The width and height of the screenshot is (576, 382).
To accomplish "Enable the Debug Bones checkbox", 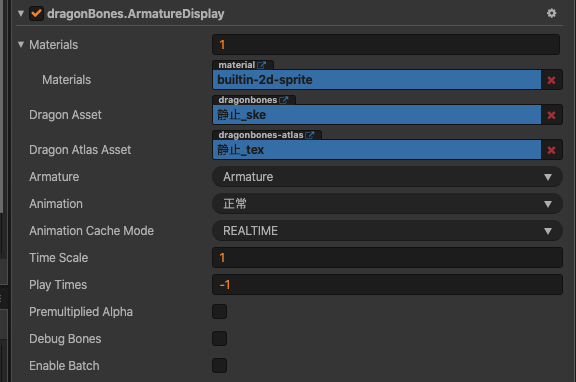I will click(219, 338).
